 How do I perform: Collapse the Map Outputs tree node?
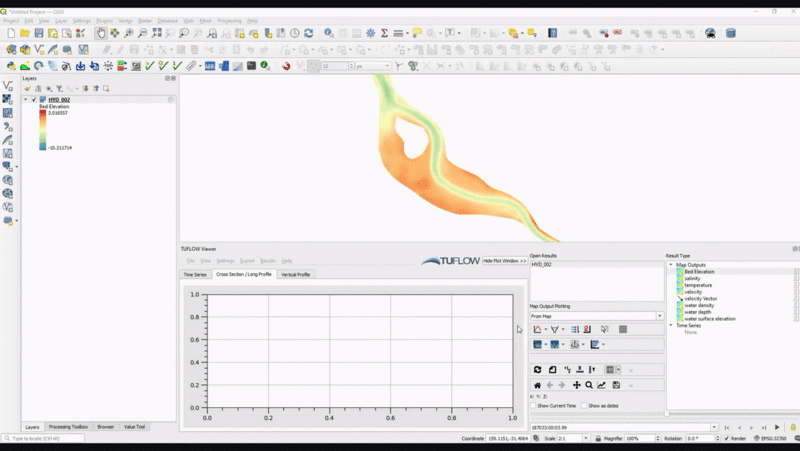pyautogui.click(x=671, y=265)
